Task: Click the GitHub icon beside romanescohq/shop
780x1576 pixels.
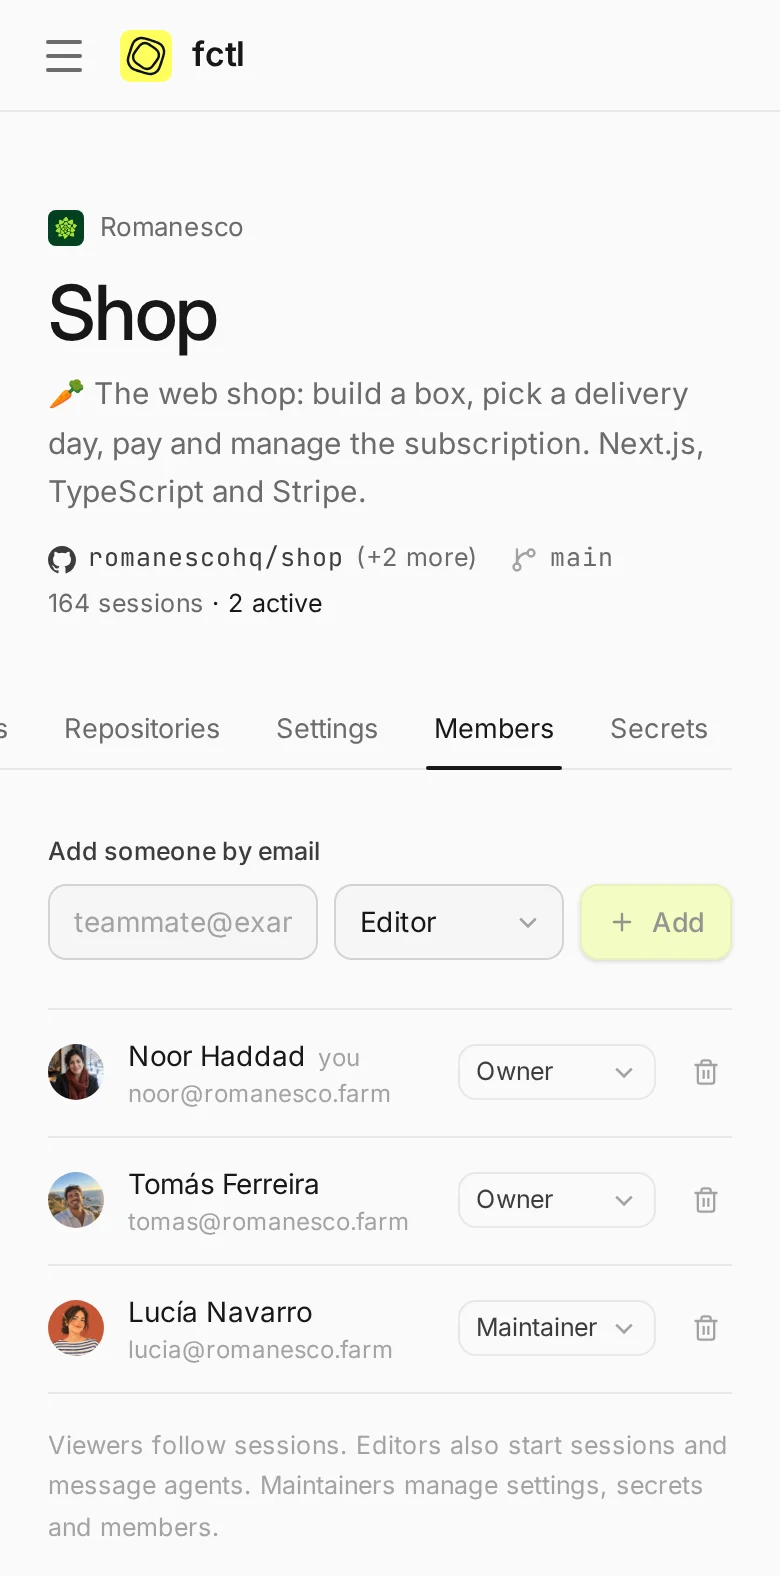Action: (x=62, y=559)
